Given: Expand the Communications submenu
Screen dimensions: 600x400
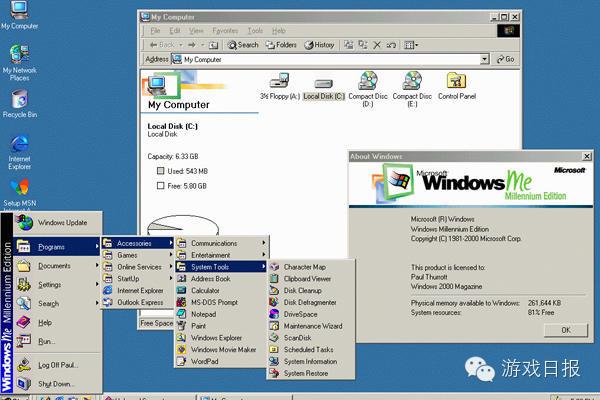Looking at the screenshot, I should coord(222,243).
